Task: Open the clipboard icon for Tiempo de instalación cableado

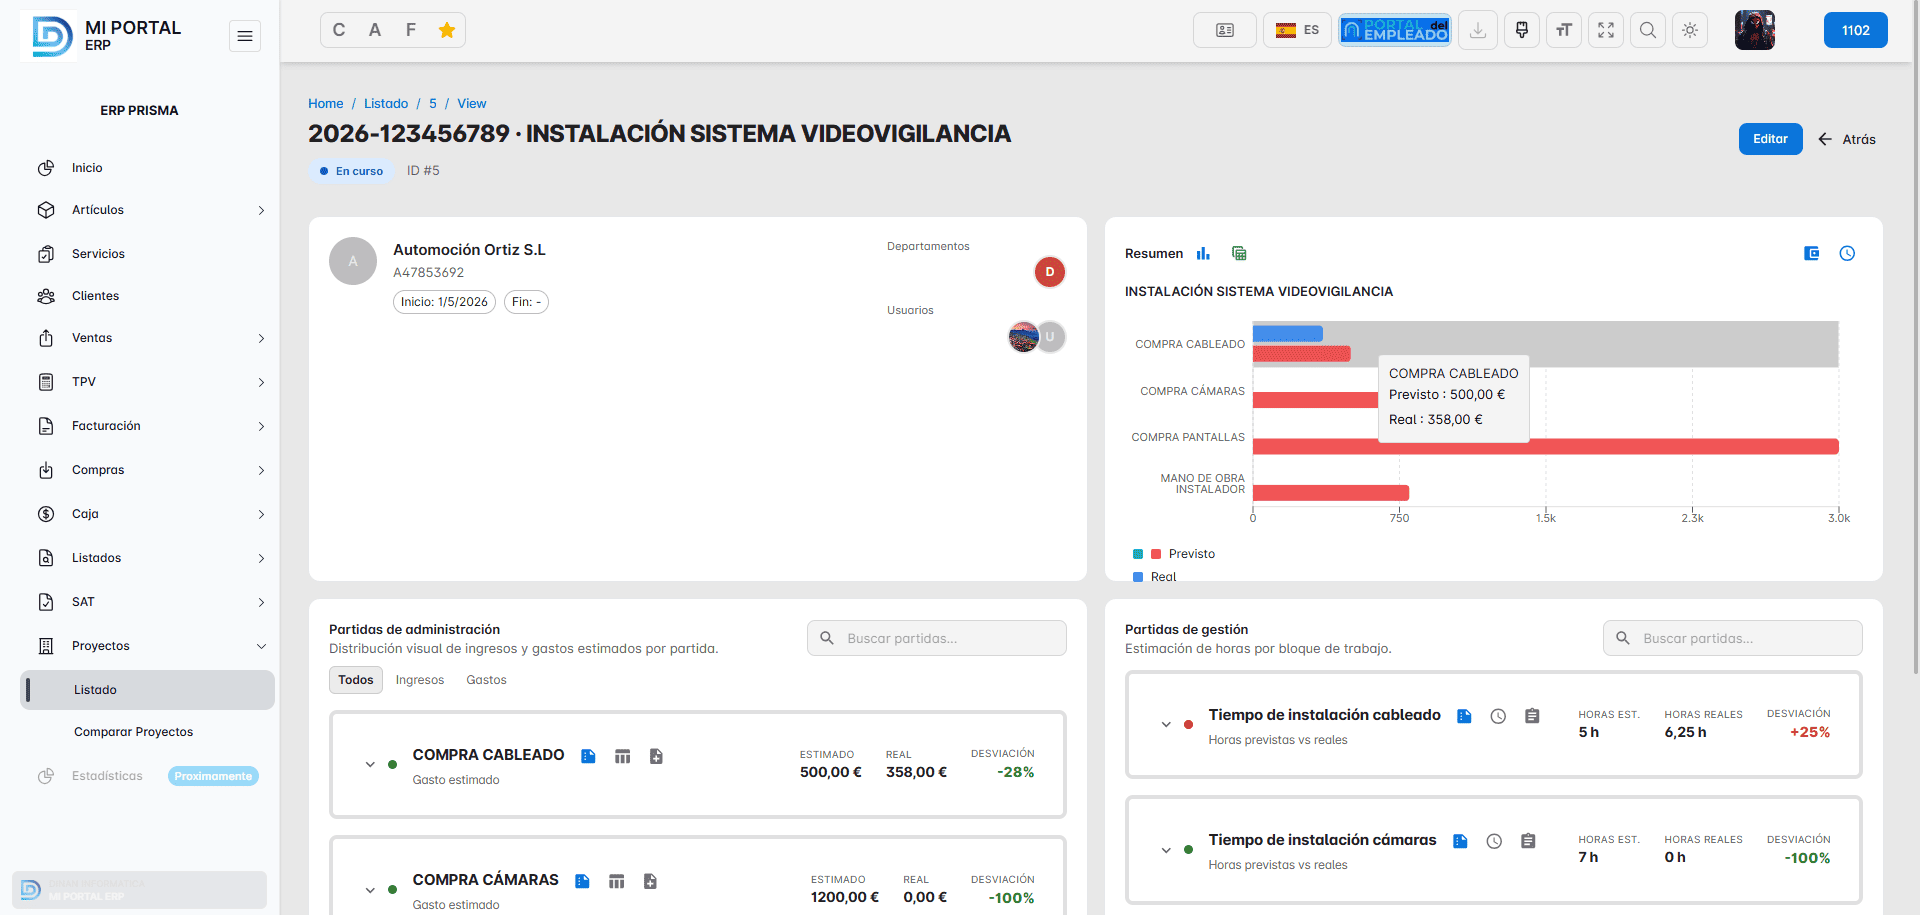Action: (1532, 716)
